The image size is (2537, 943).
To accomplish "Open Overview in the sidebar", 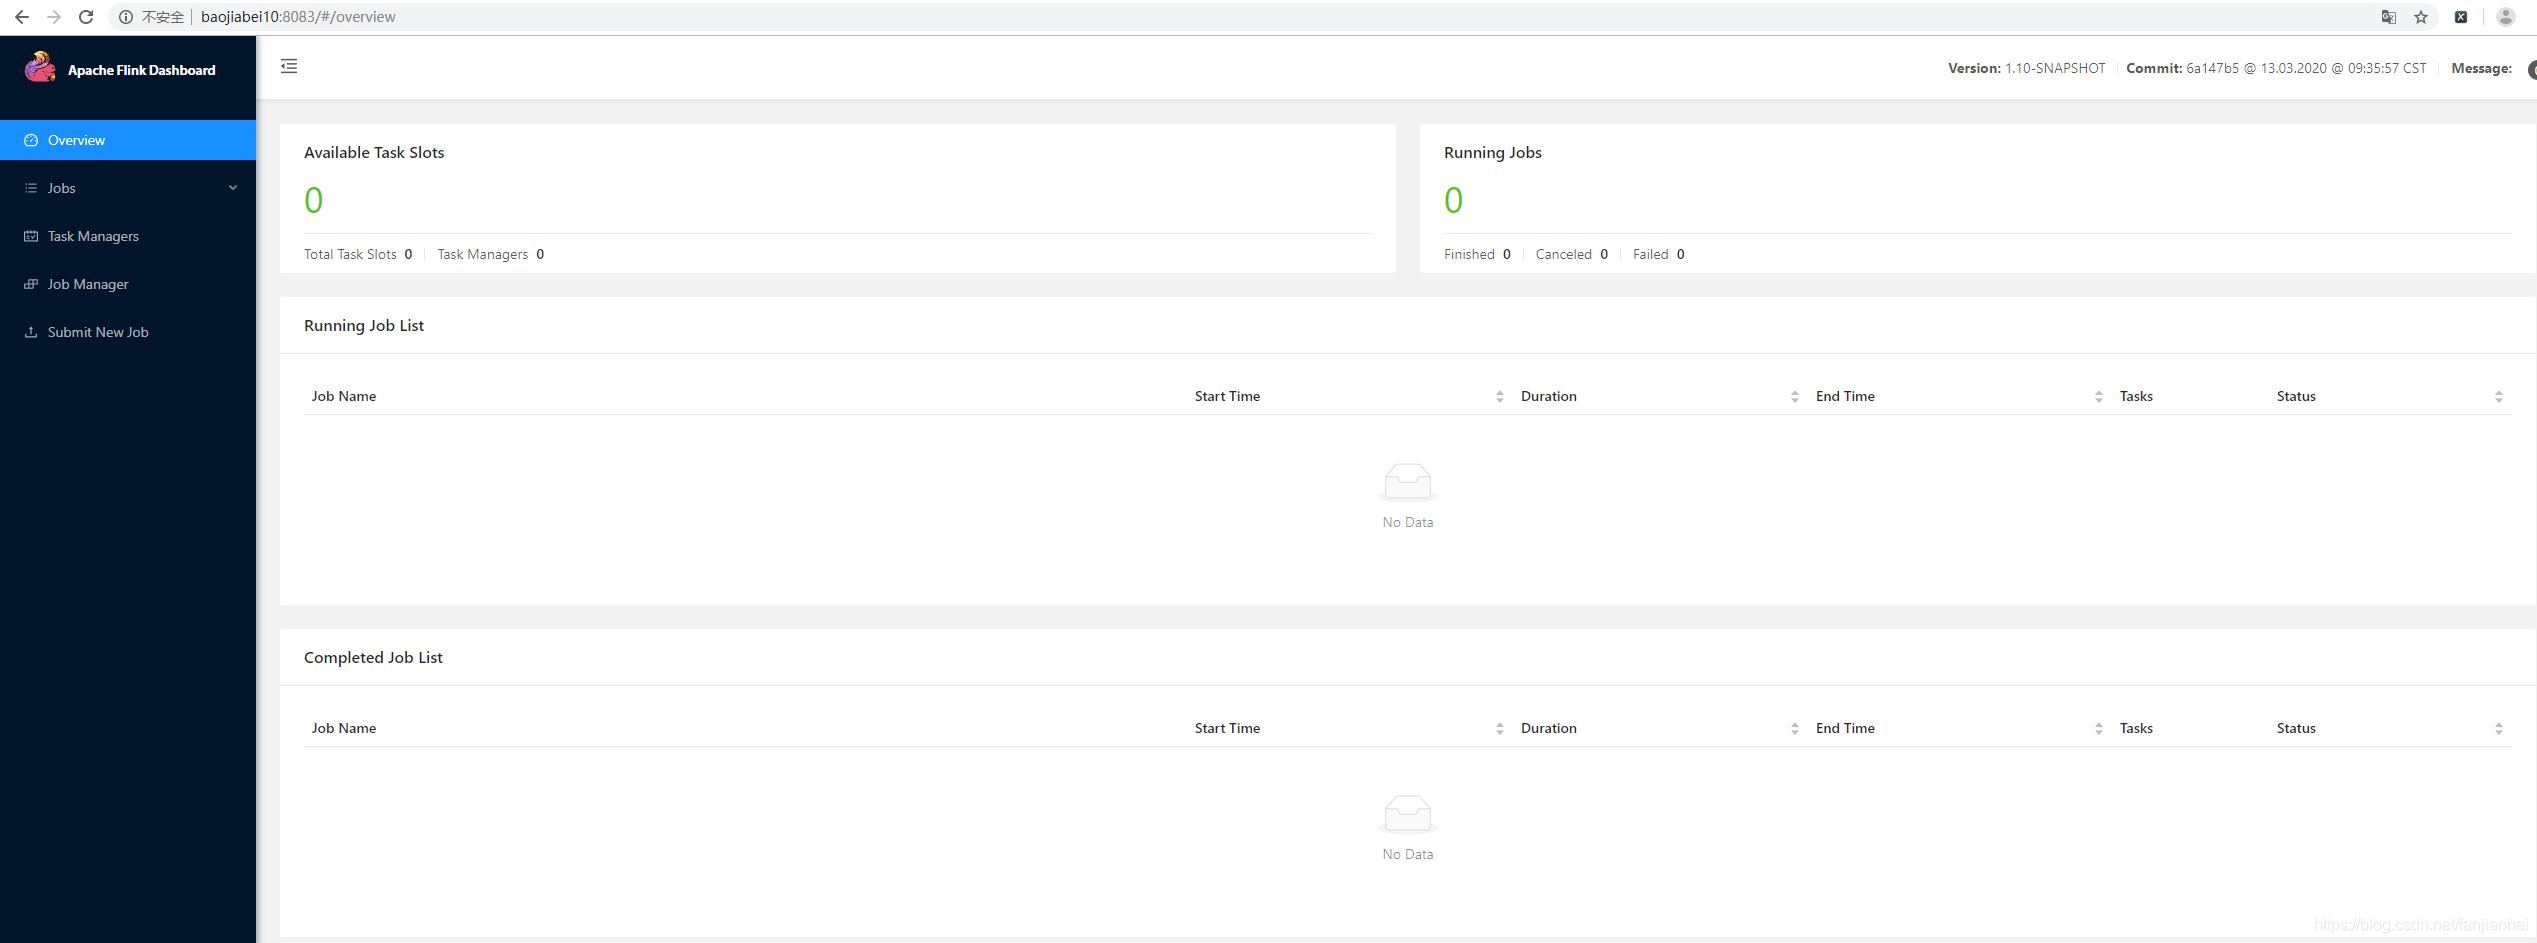I will (x=128, y=140).
